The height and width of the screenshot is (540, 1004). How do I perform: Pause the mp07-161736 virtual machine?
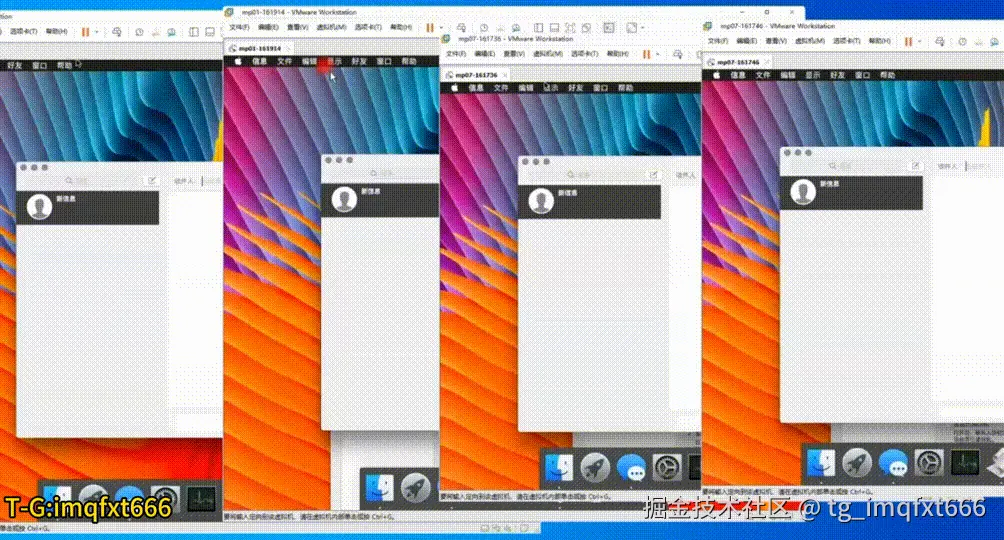tap(646, 54)
